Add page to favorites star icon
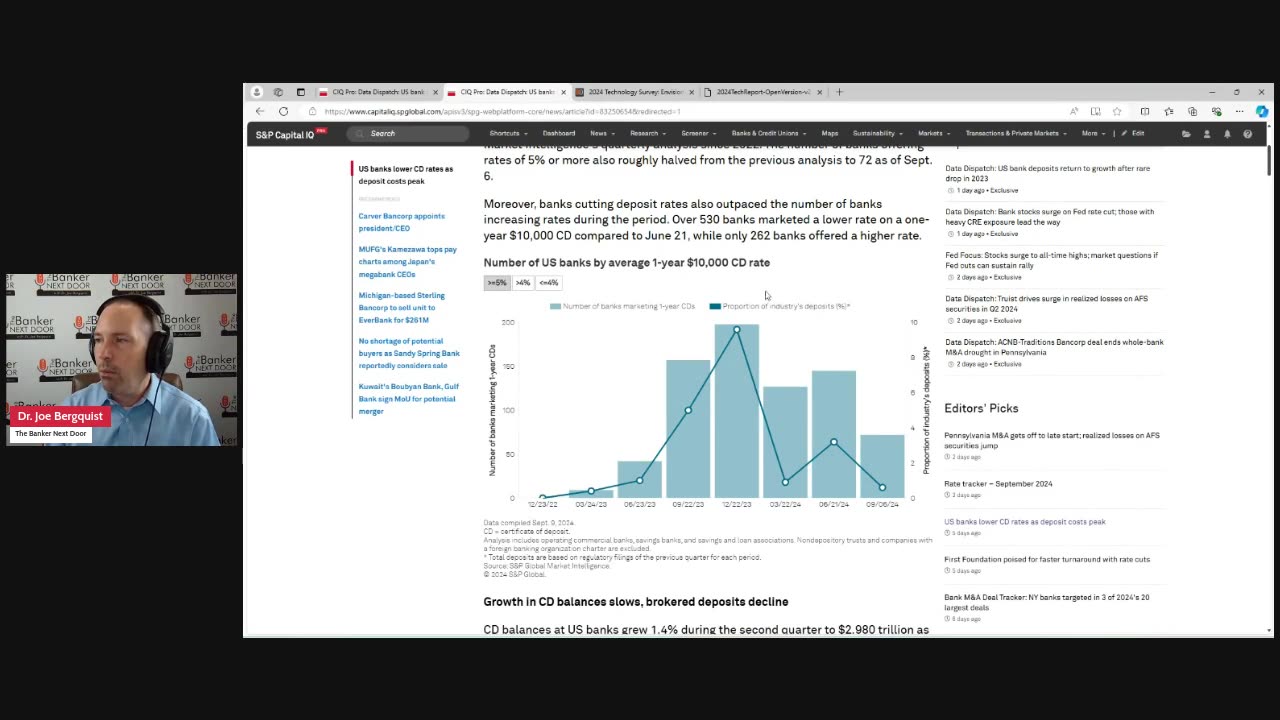 pyautogui.click(x=1117, y=111)
